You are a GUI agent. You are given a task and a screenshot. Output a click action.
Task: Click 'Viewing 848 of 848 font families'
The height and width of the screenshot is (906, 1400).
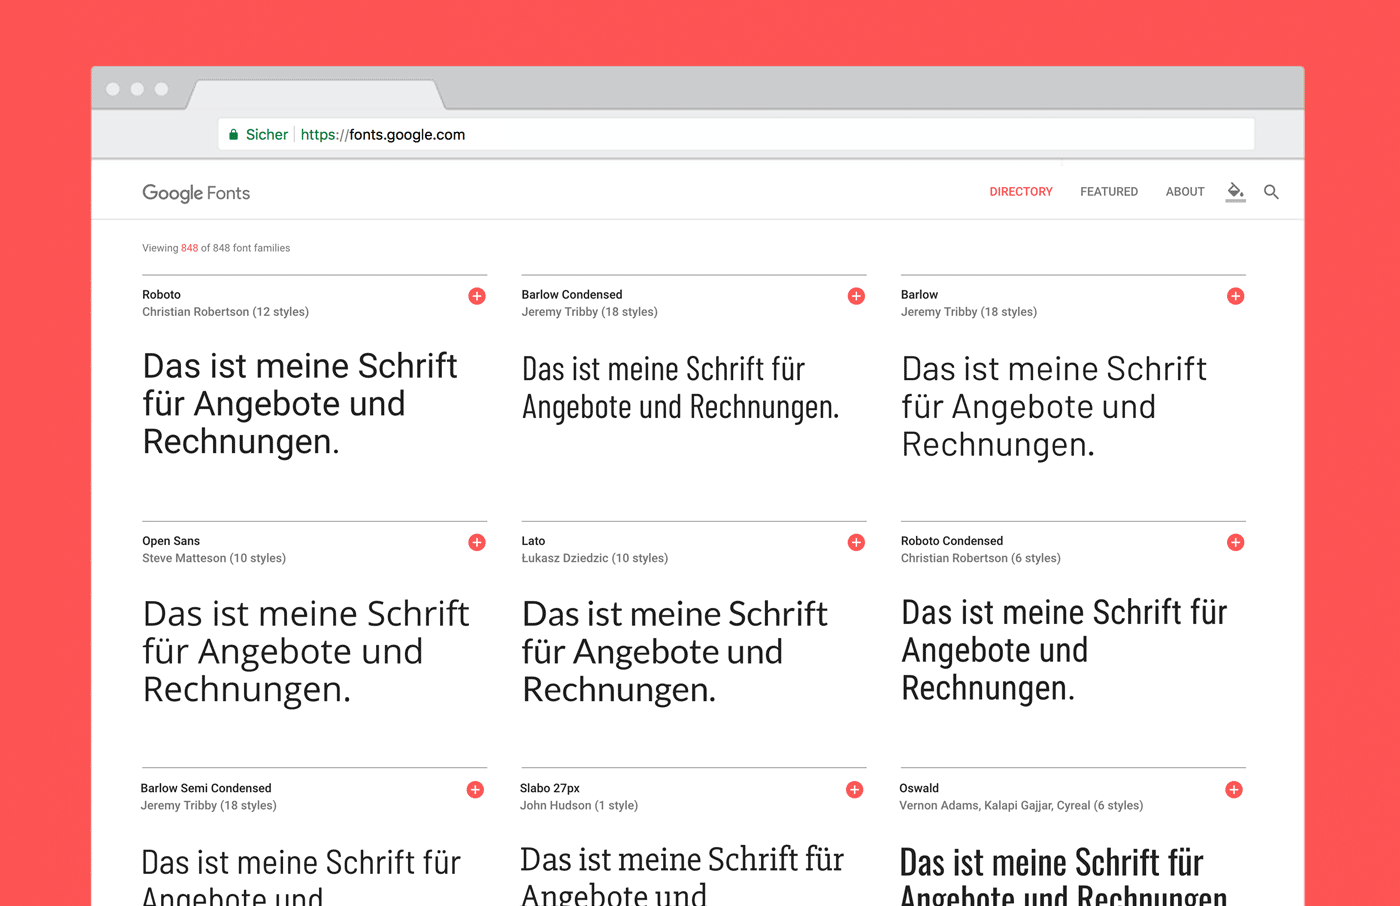[216, 248]
